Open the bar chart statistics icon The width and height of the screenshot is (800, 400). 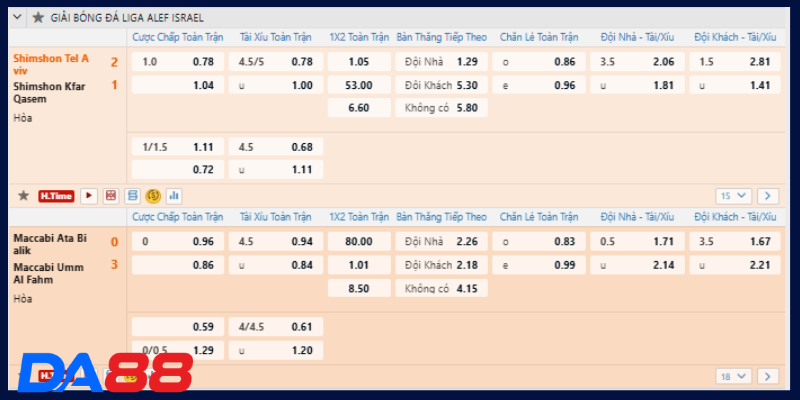(x=174, y=196)
